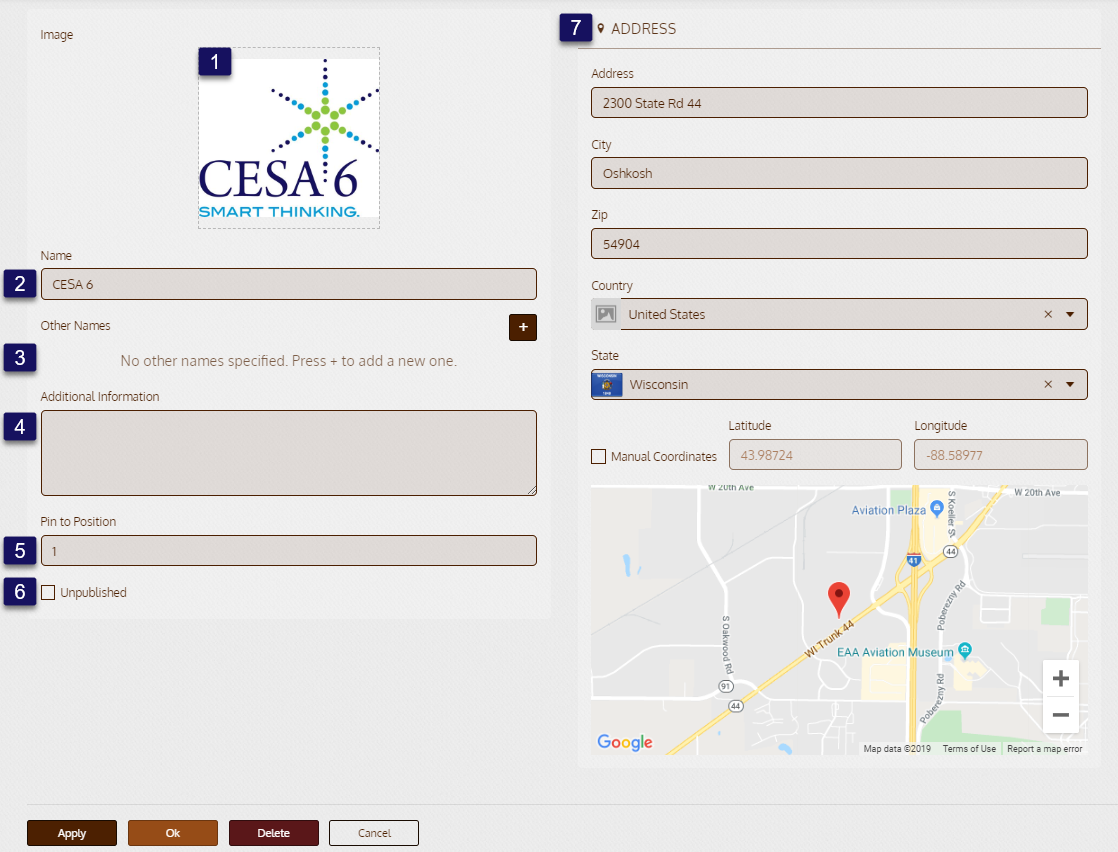1118x852 pixels.
Task: Open the map Terms of Use link
Action: click(x=969, y=749)
